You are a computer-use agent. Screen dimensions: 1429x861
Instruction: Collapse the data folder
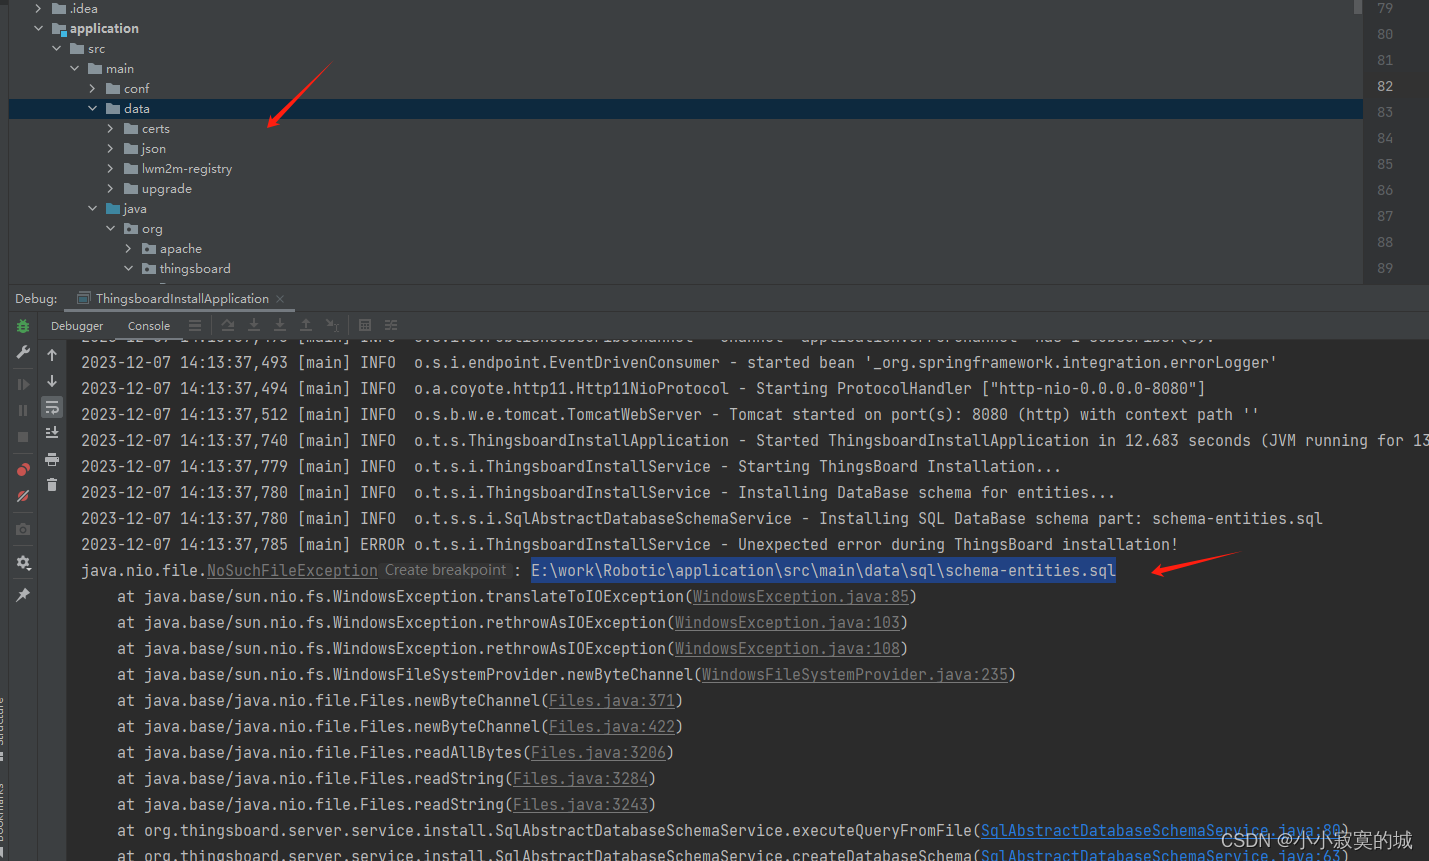point(92,108)
